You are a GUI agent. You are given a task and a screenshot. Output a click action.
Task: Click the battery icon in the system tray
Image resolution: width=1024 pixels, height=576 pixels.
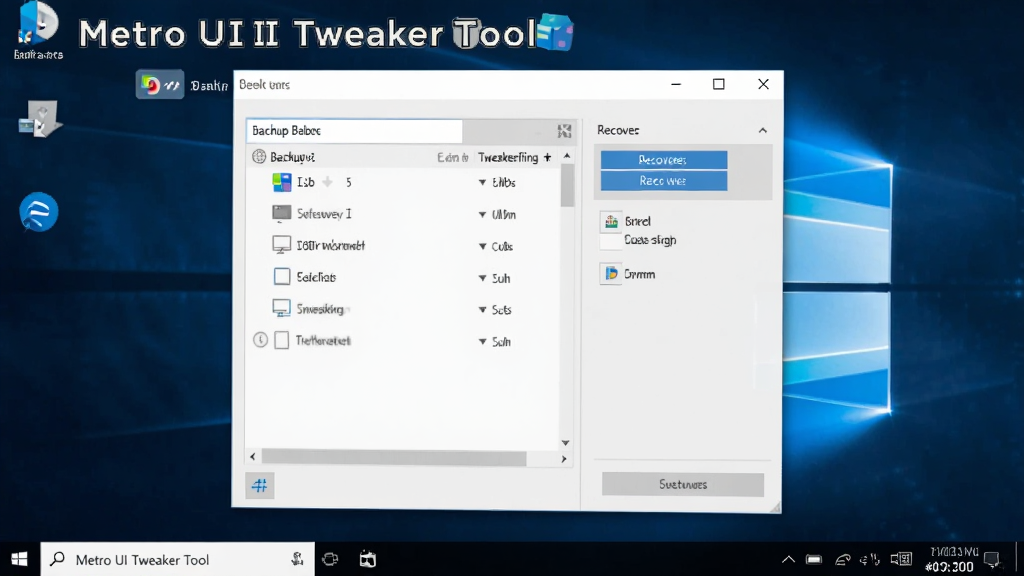pyautogui.click(x=814, y=559)
